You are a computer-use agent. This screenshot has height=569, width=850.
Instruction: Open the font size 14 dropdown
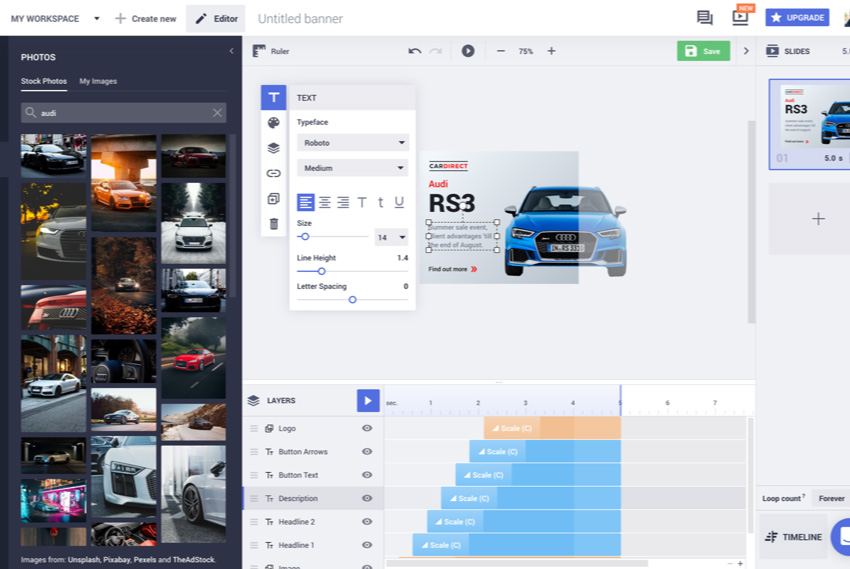(391, 237)
